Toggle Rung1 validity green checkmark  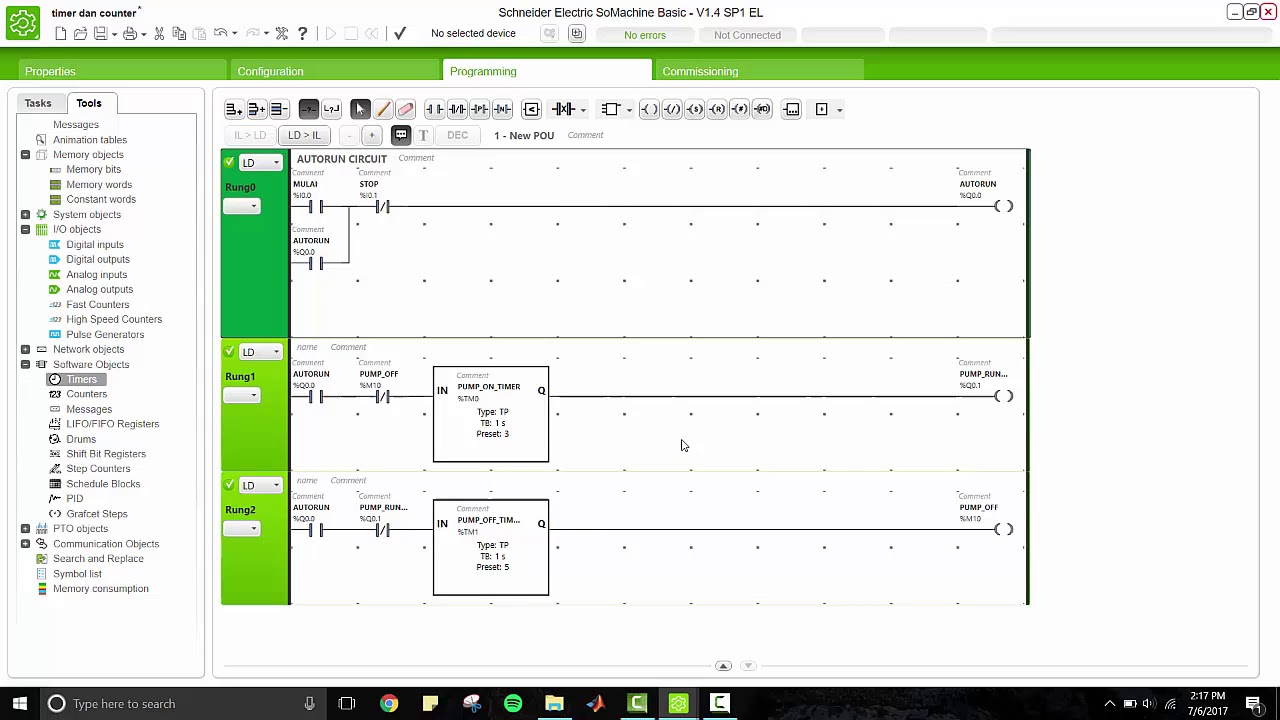[x=229, y=351]
